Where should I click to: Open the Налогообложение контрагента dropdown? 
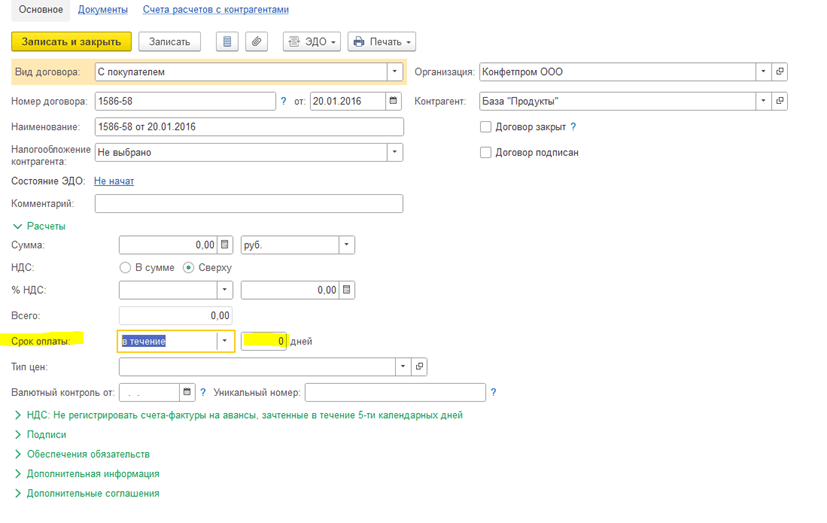point(395,152)
